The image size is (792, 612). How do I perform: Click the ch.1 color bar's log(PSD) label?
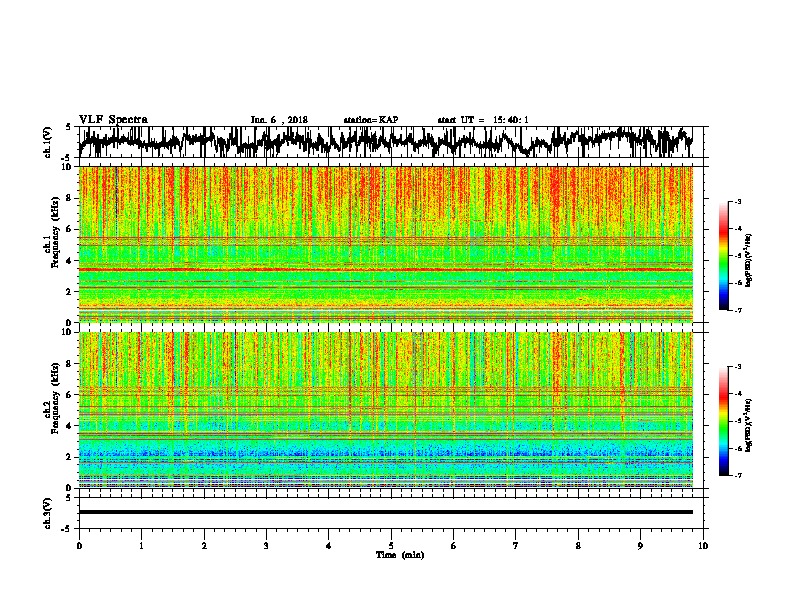(749, 261)
